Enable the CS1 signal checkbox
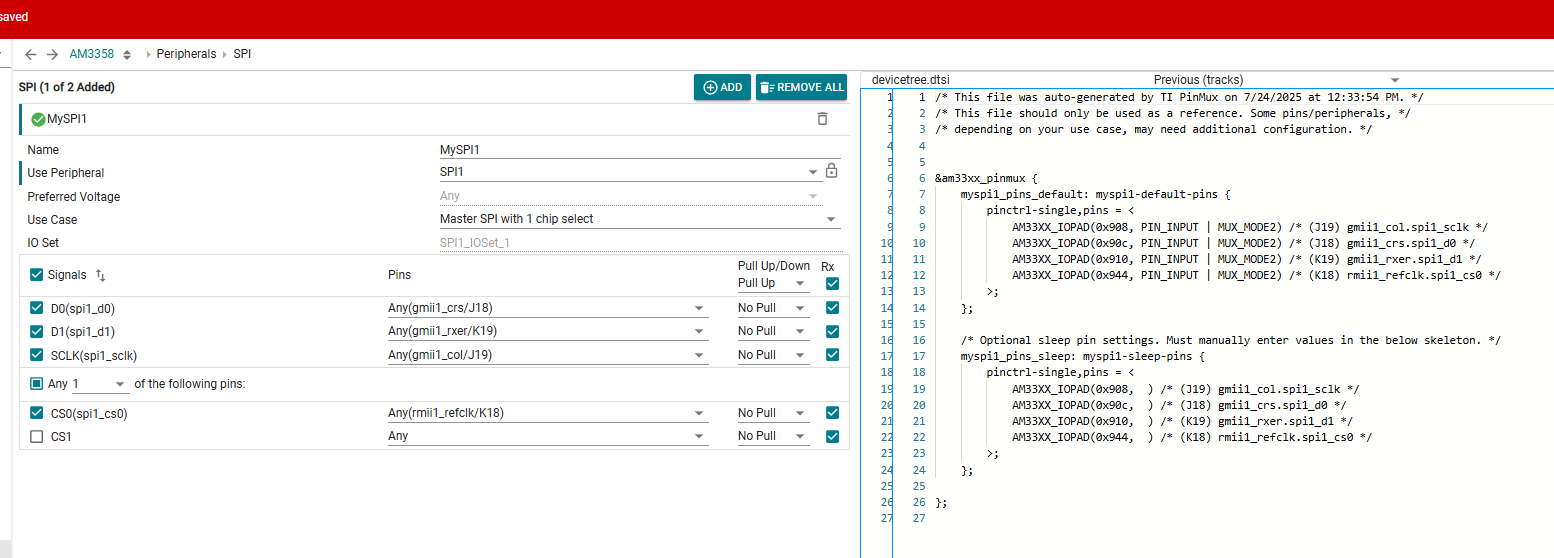This screenshot has width=1554, height=558. (37, 436)
